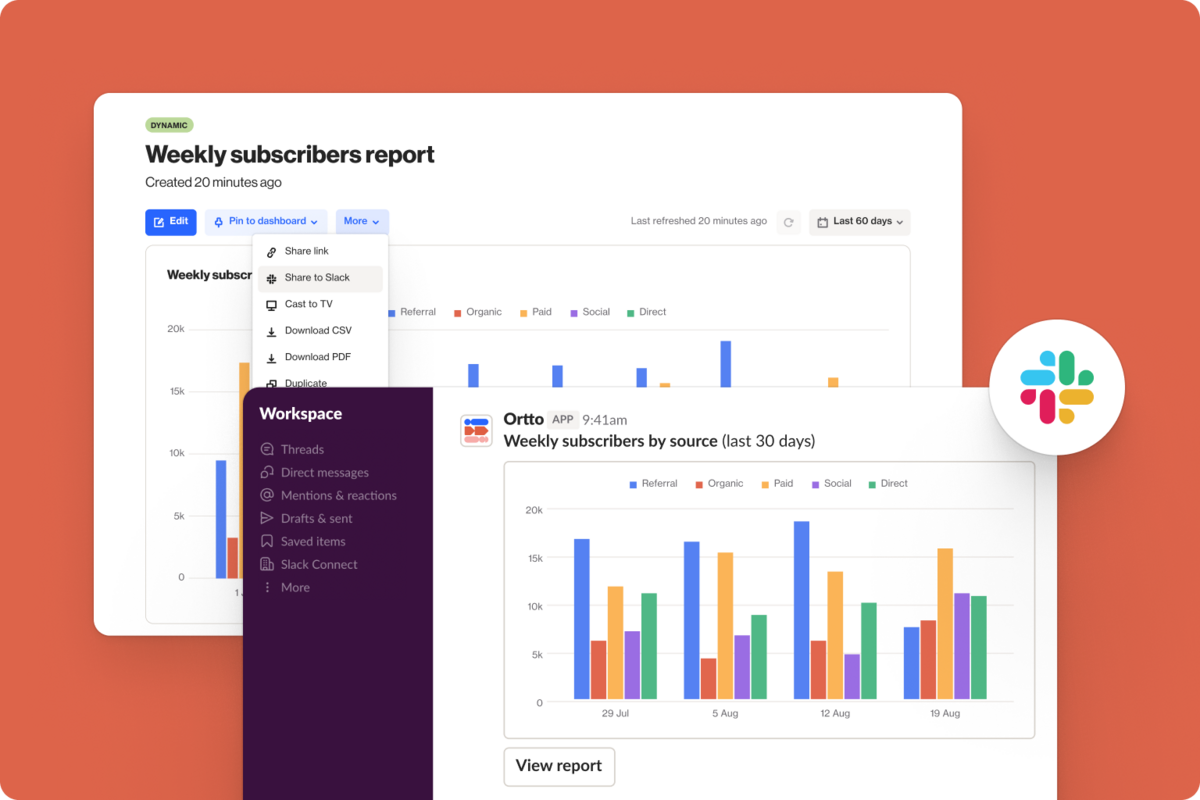The width and height of the screenshot is (1200, 800).
Task: Click the Ortto app avatar icon
Action: (x=476, y=430)
